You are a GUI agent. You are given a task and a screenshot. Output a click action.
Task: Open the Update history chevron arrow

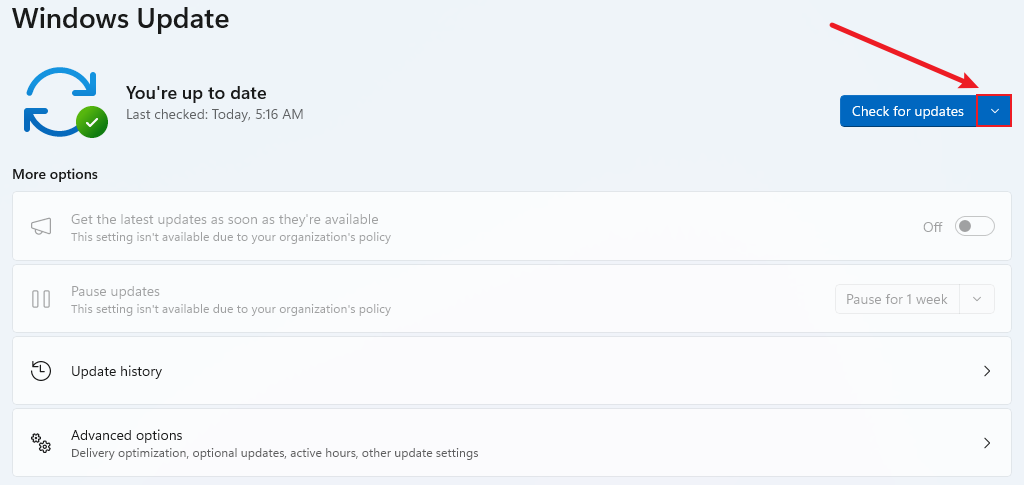(x=987, y=371)
